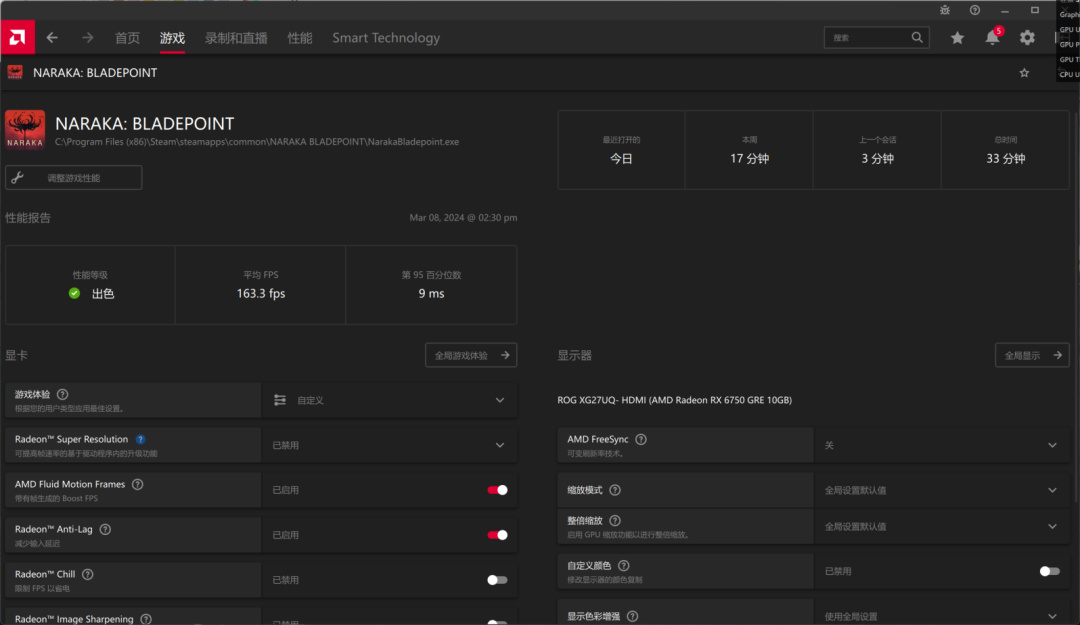1080x625 pixels.
Task: Switch to 游戏 tab
Action: pos(172,38)
